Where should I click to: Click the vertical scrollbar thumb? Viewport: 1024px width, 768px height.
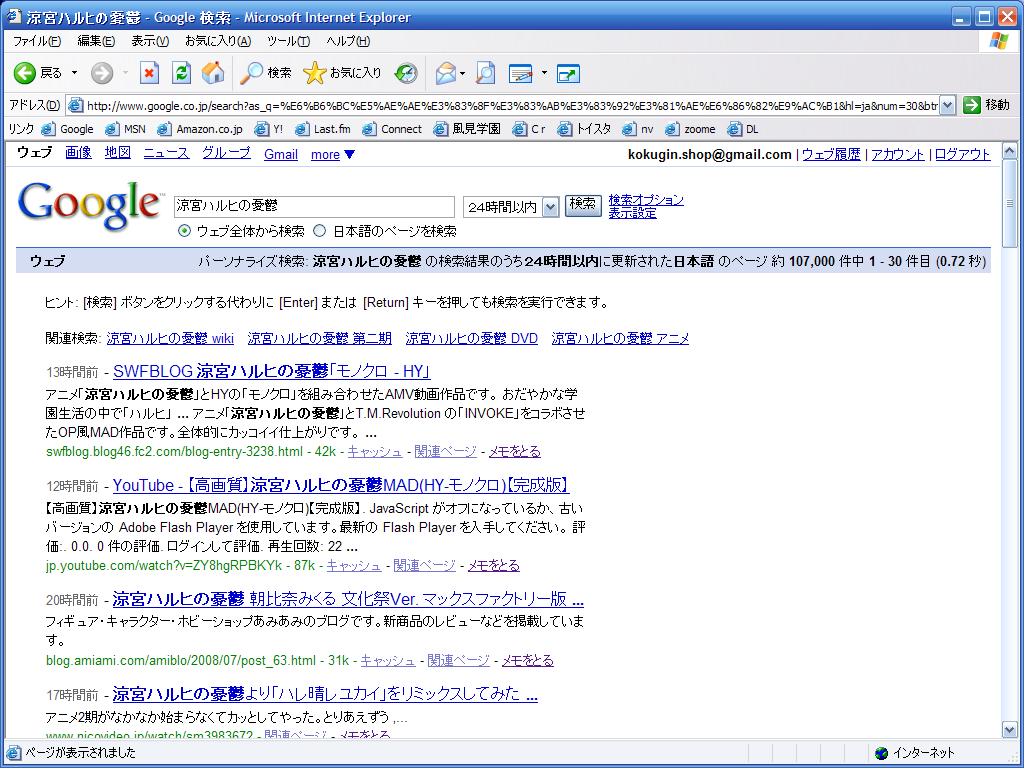(x=1010, y=204)
